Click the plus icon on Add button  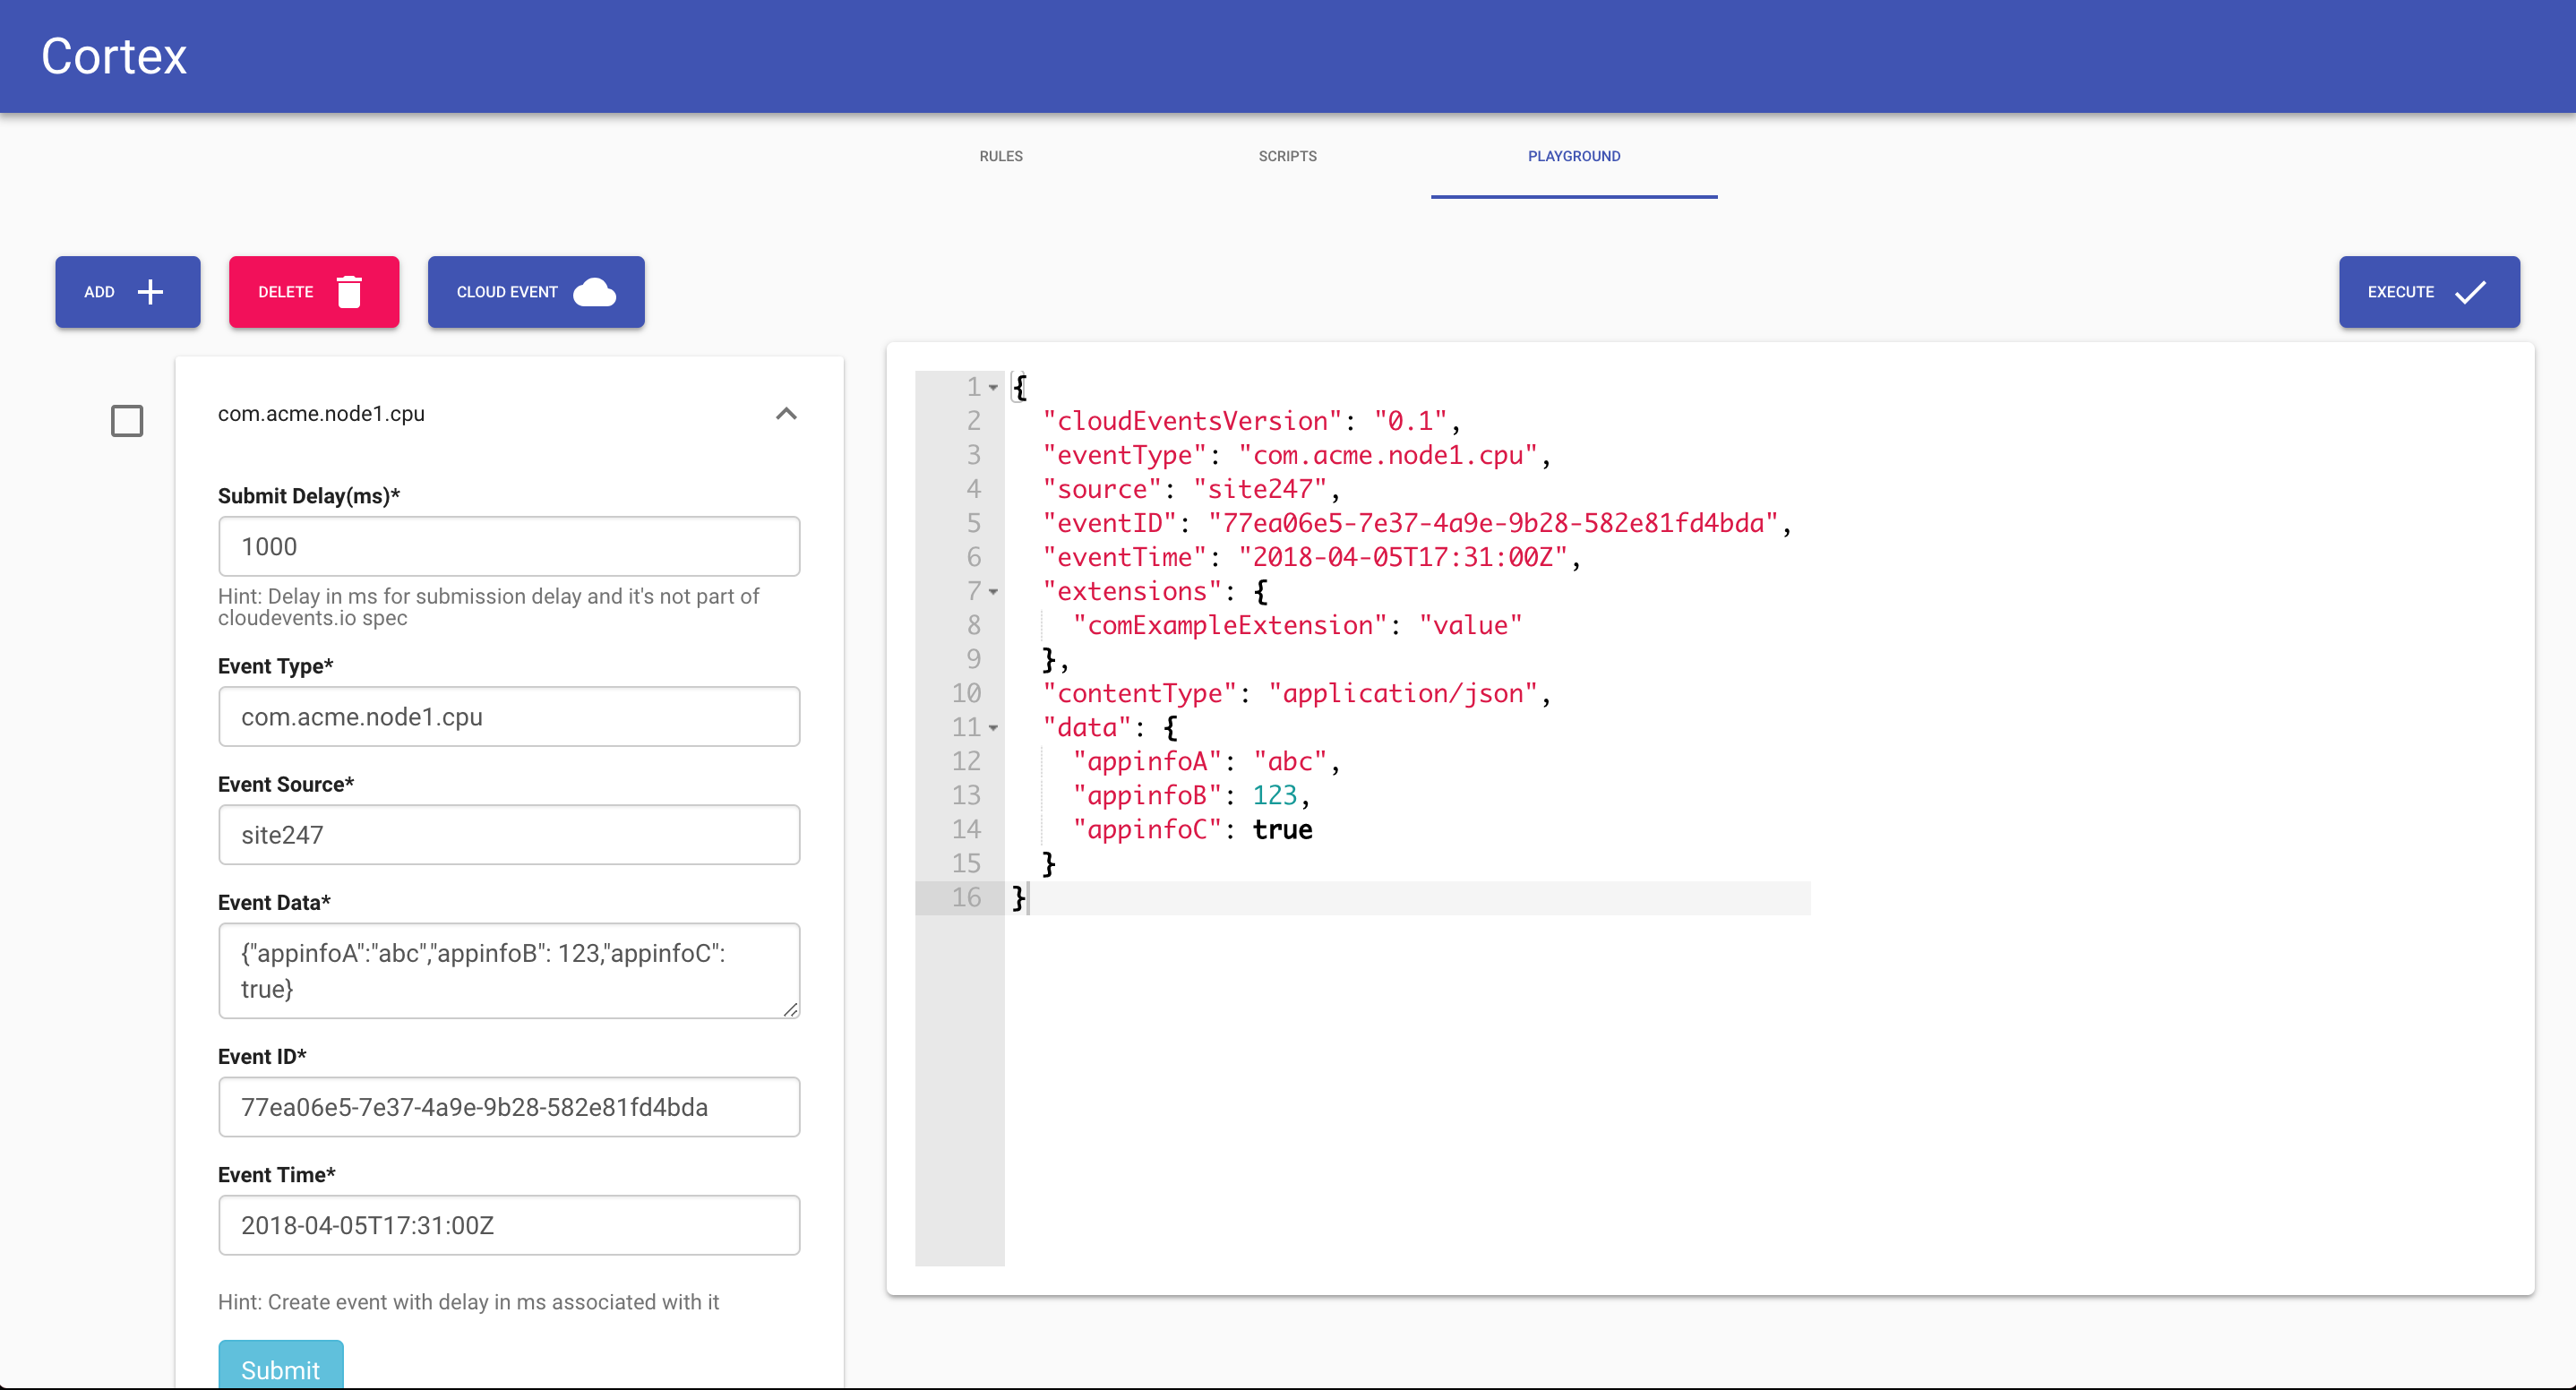coord(150,292)
